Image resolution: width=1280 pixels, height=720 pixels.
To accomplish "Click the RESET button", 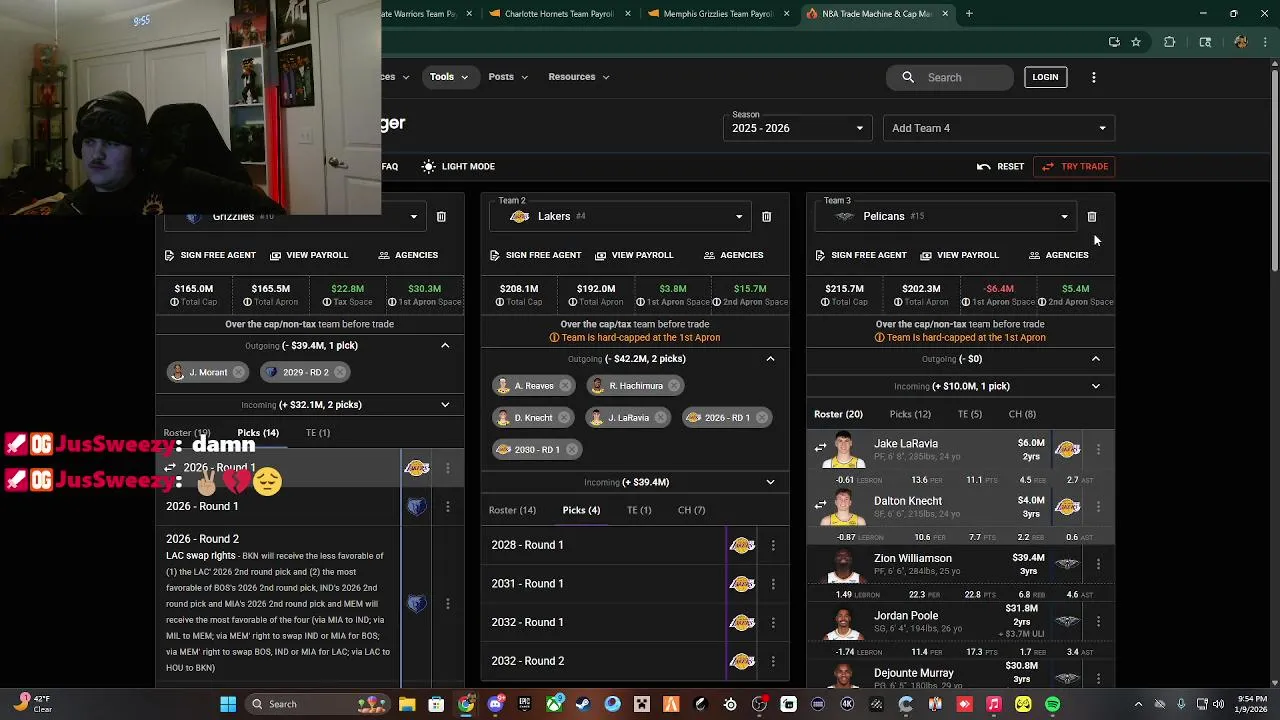I will click(1001, 166).
